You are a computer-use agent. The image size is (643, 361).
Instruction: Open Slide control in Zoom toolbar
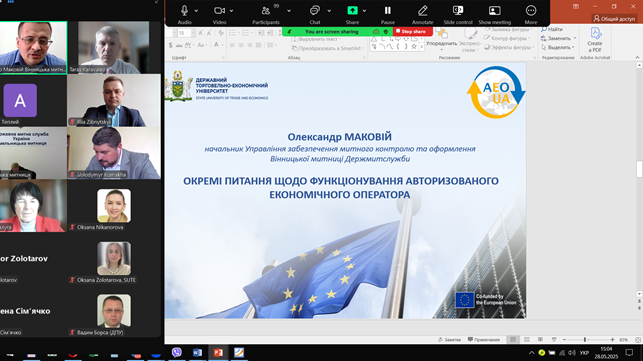click(458, 11)
